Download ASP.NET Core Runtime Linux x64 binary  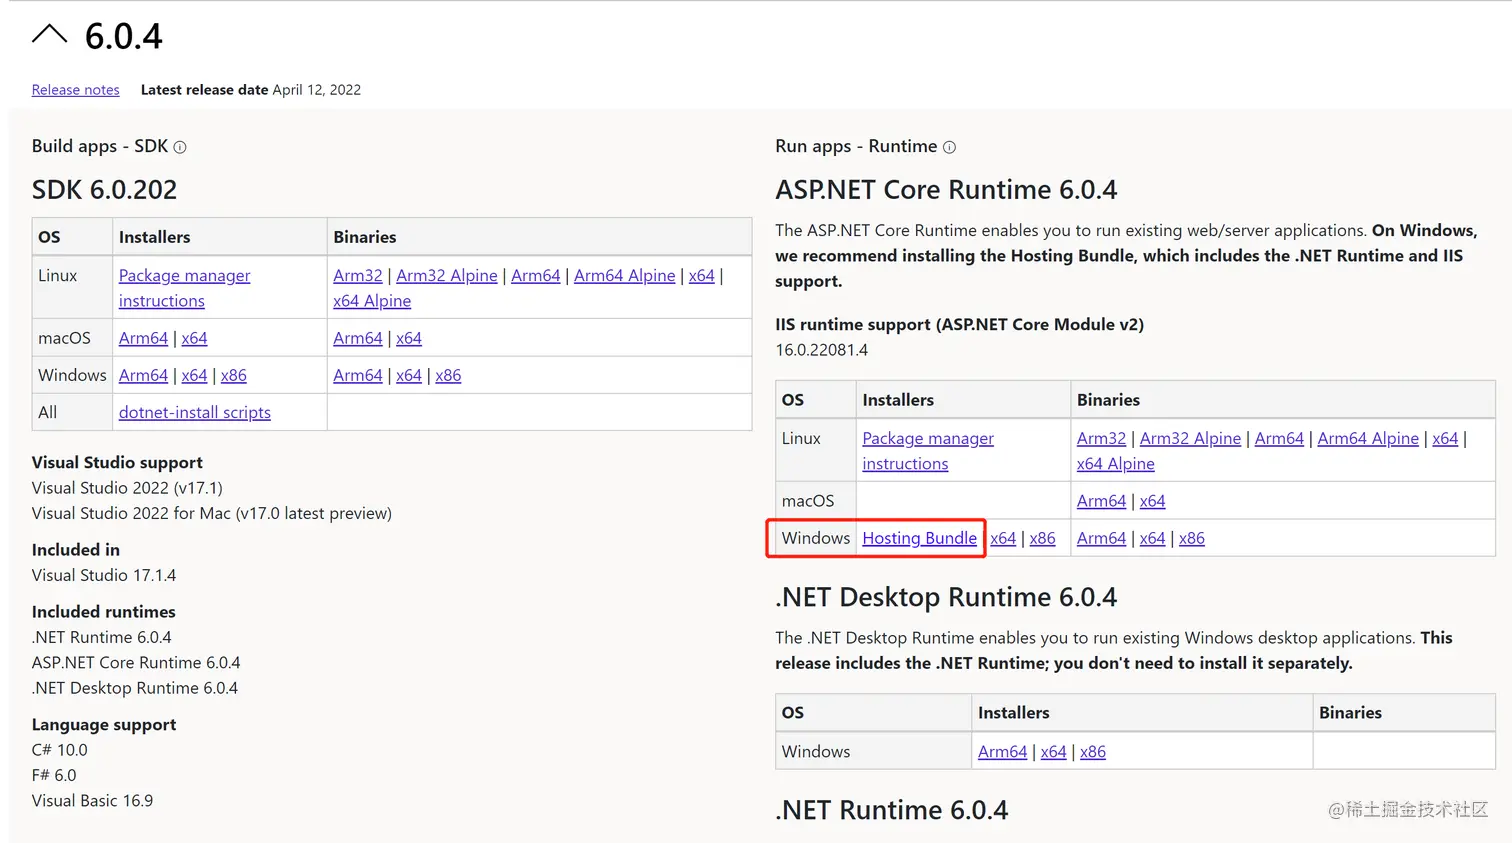point(1445,438)
